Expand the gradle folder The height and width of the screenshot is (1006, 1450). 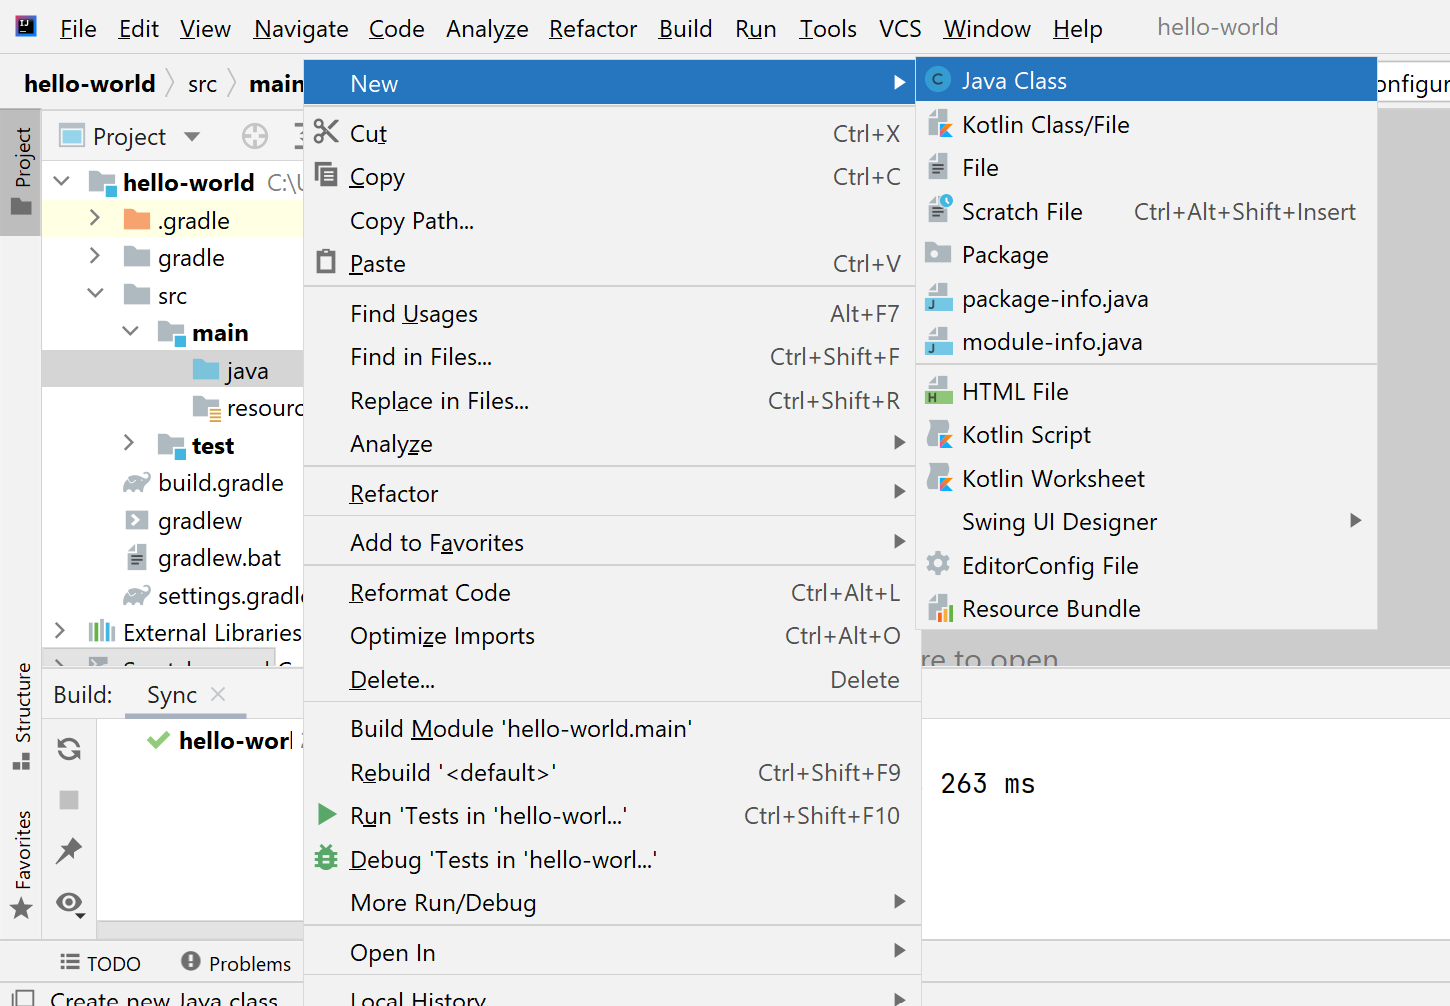coord(95,255)
